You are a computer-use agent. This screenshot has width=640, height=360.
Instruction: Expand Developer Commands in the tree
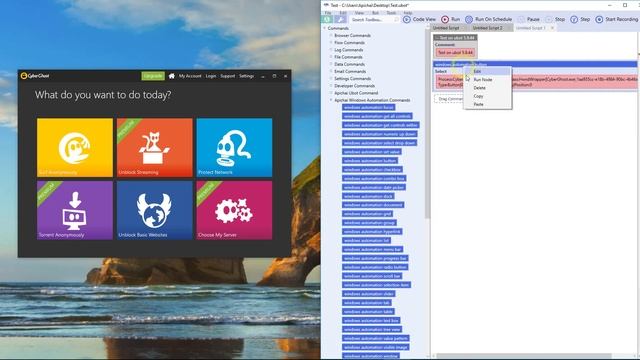coord(331,86)
